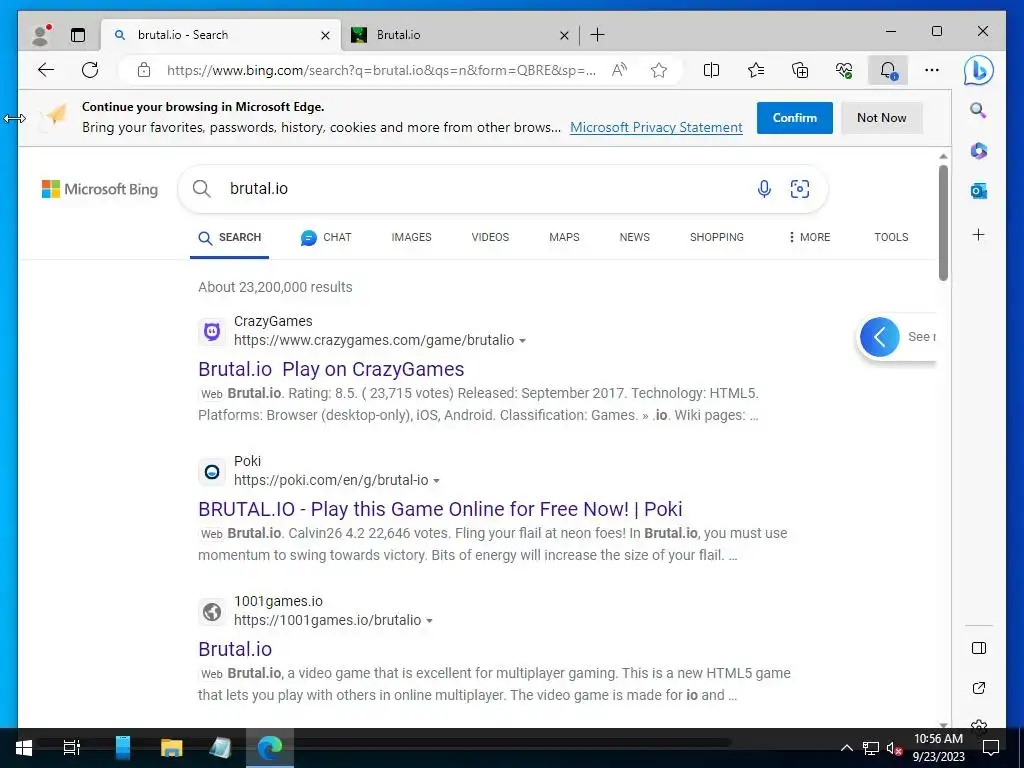Switch to the Brutal.io tab
The height and width of the screenshot is (768, 1024).
point(460,35)
